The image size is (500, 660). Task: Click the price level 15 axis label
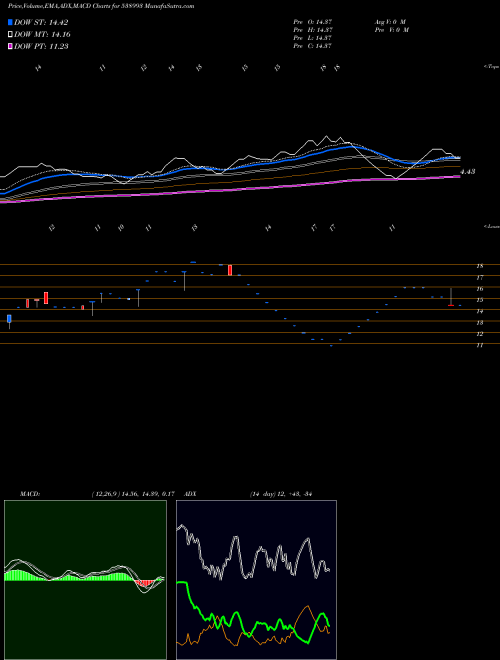[479, 300]
